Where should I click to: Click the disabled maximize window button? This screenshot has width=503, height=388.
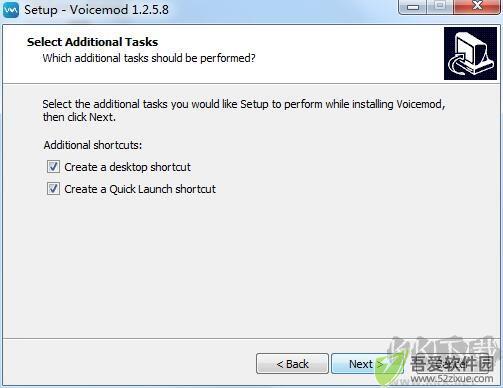(440, 7)
